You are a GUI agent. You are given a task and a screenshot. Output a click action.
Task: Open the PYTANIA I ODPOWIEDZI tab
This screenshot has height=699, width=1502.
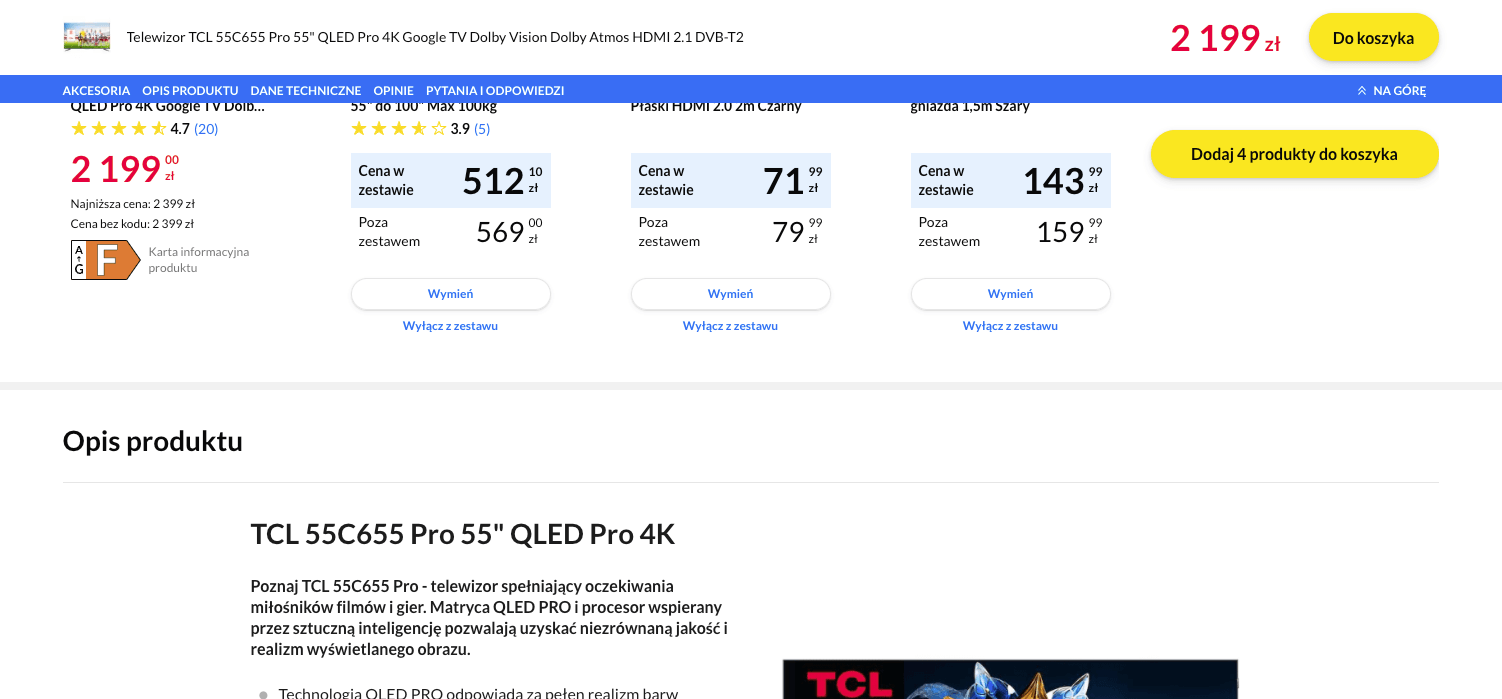pyautogui.click(x=495, y=90)
